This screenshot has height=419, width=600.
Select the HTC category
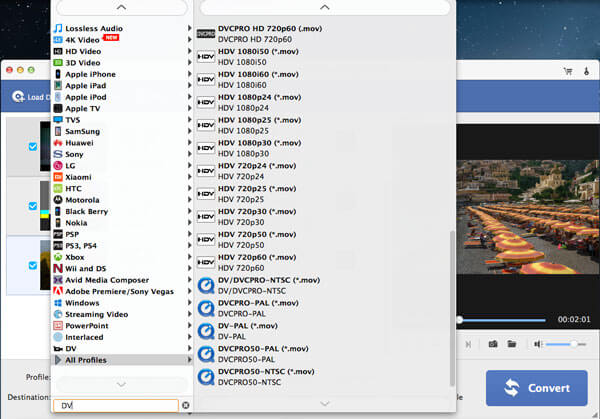click(x=122, y=188)
